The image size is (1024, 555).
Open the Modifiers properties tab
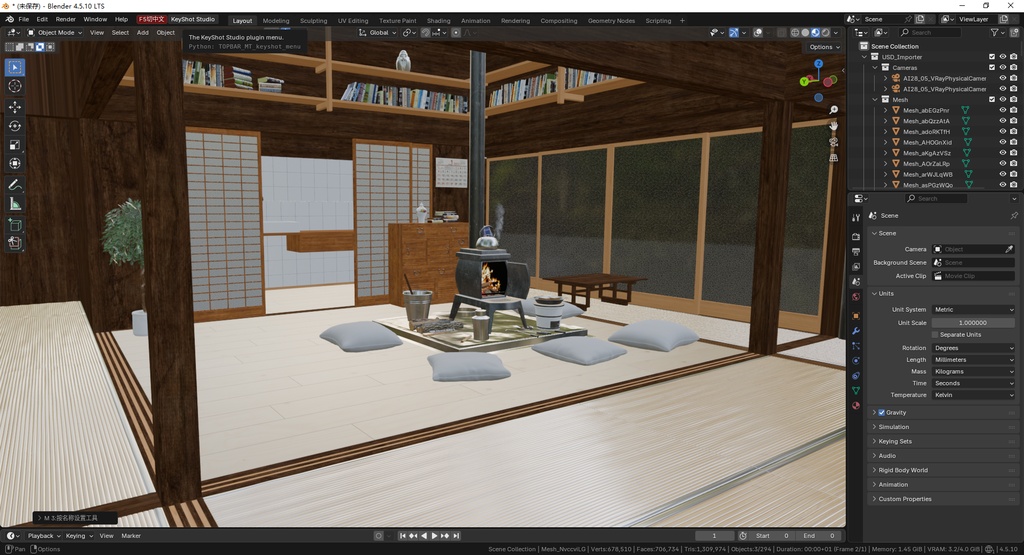point(856,330)
